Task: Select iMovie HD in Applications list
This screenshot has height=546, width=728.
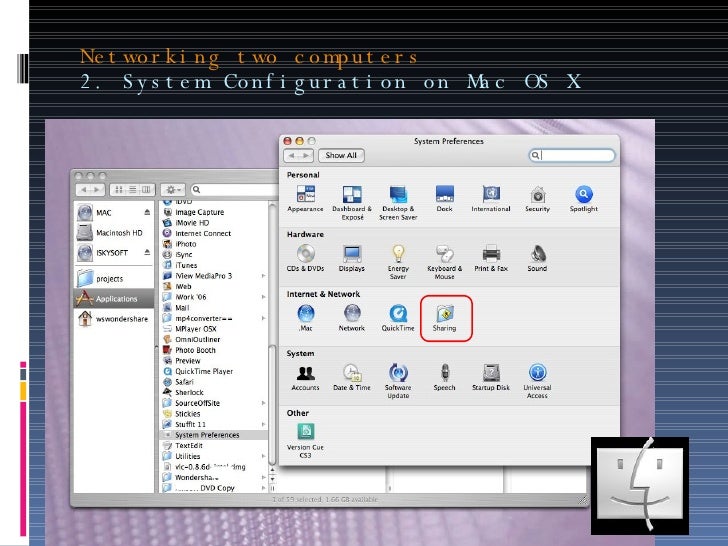Action: coord(214,223)
